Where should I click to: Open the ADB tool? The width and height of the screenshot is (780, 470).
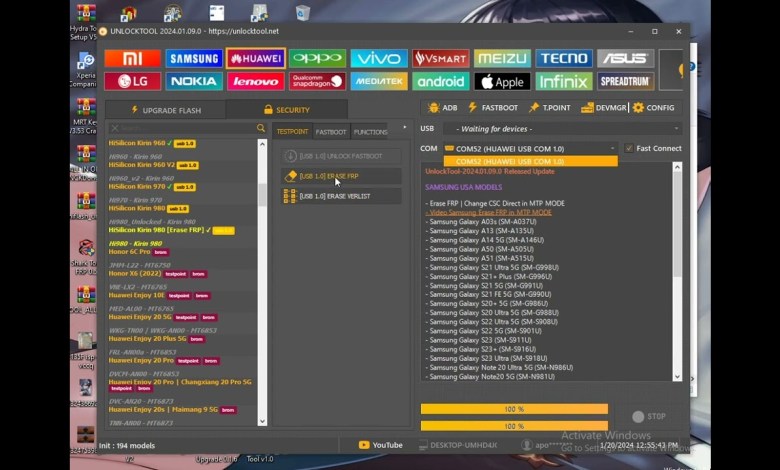443,107
